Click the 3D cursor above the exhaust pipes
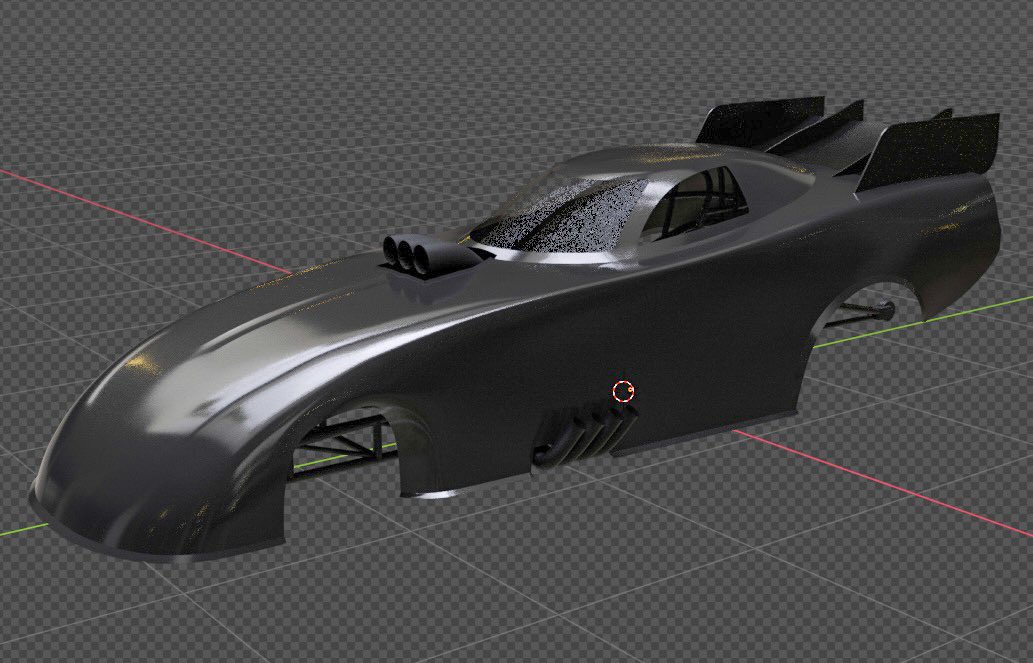Screen dimensions: 1033x663 tap(623, 391)
